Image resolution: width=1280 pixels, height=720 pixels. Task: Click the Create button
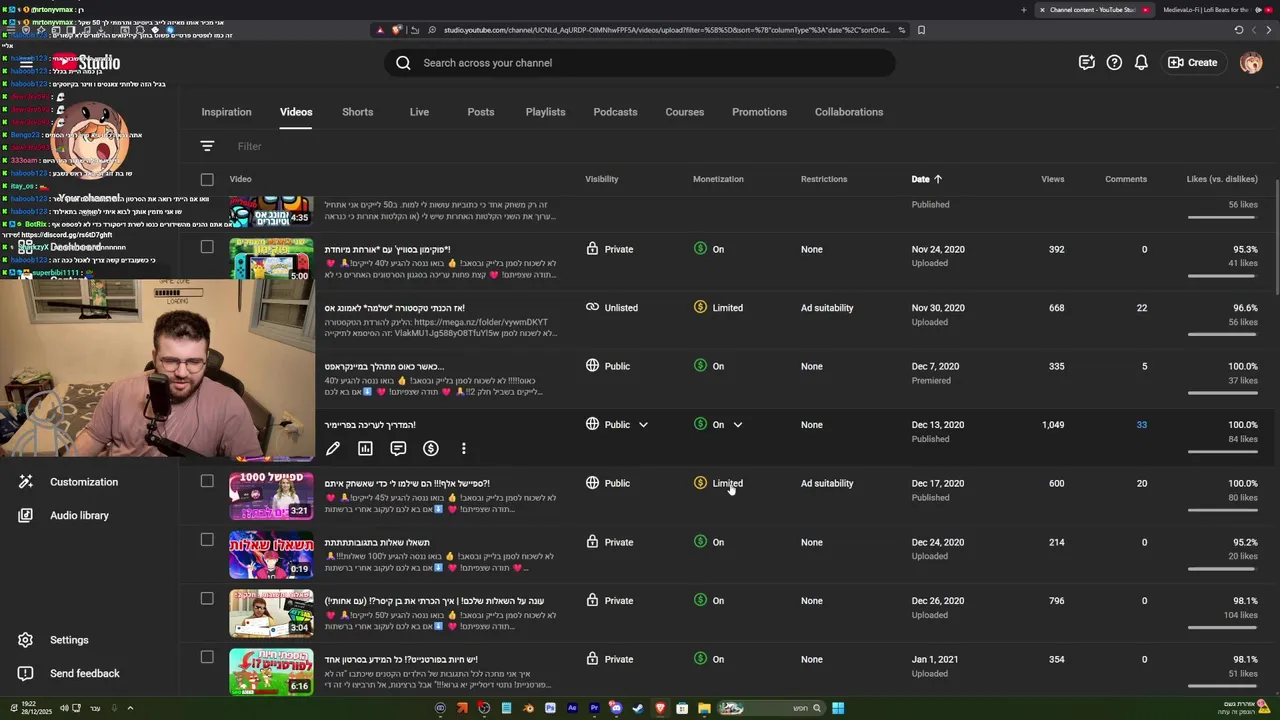(x=1193, y=63)
